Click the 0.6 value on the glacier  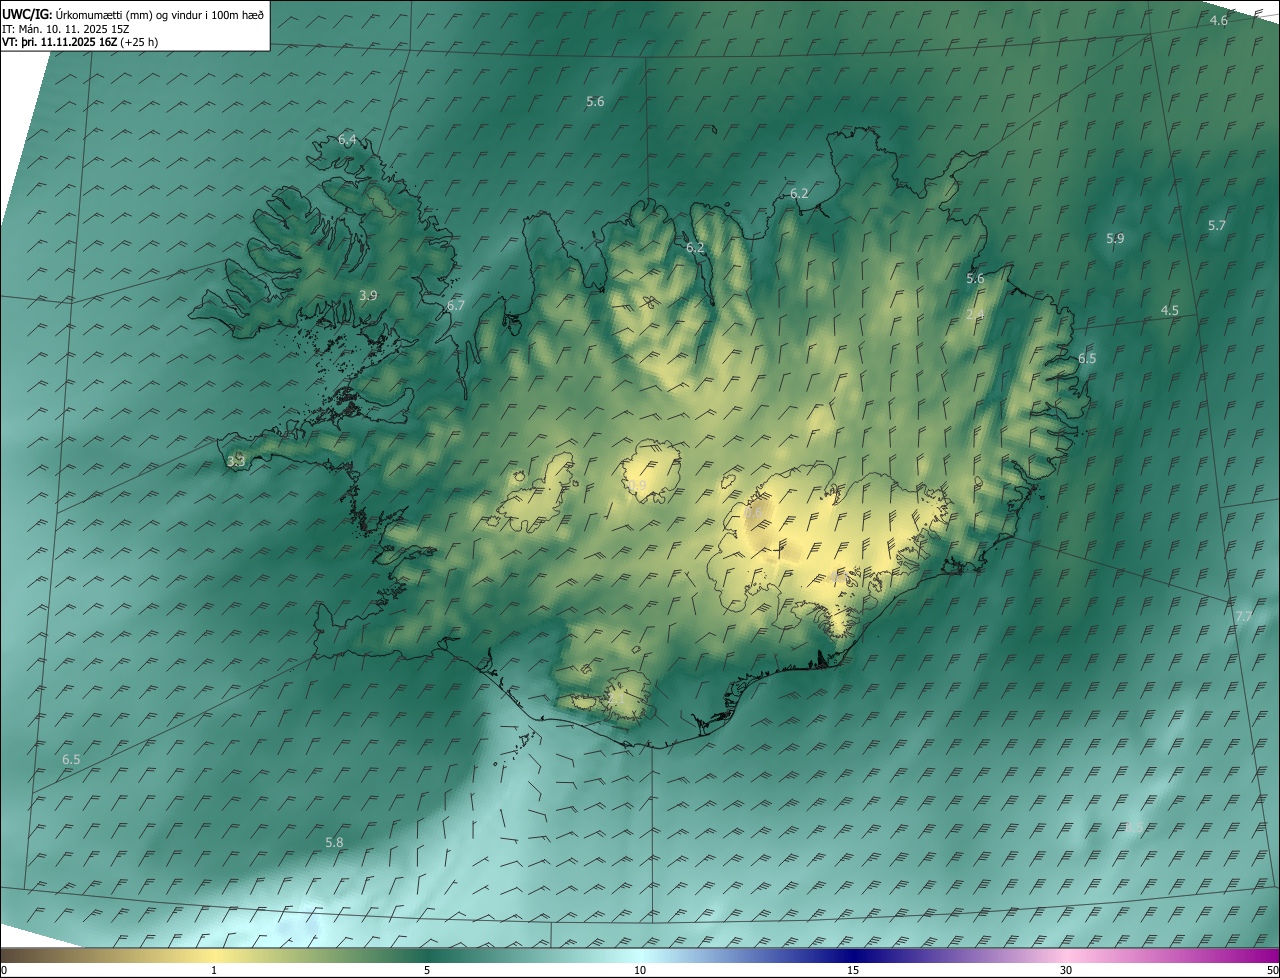(755, 512)
